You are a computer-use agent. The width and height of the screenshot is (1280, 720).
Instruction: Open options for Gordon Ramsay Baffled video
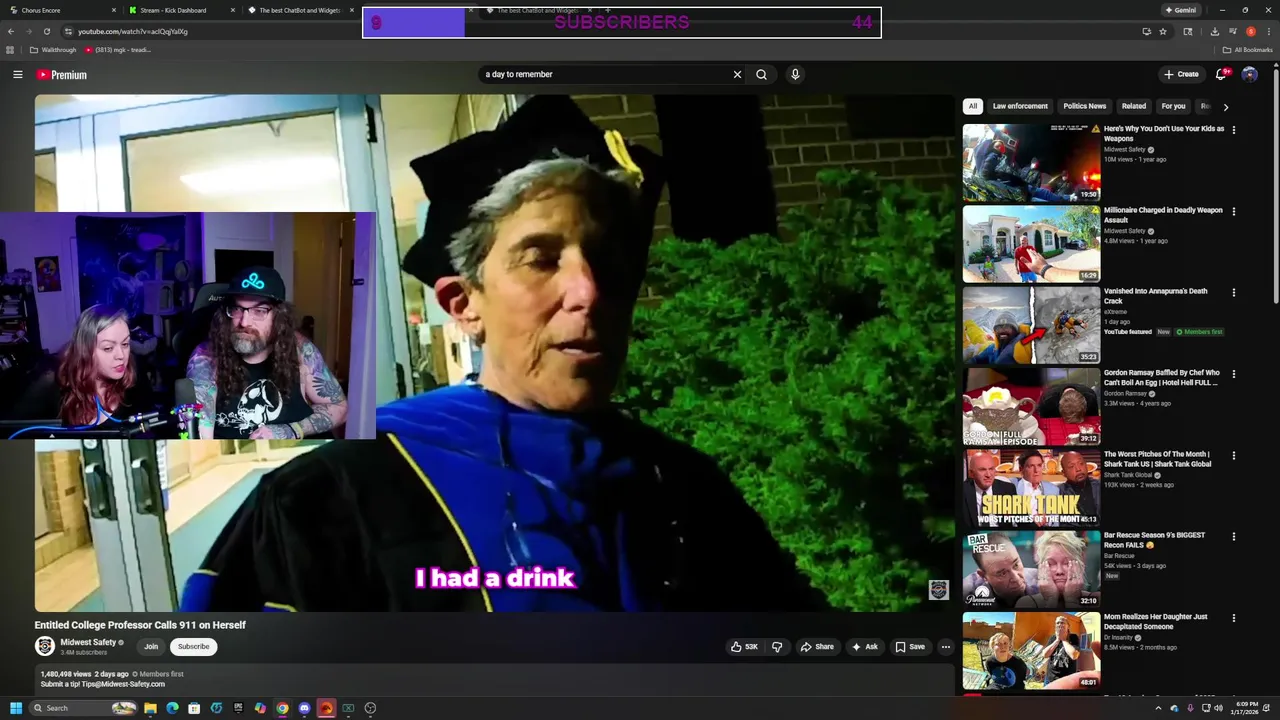pyautogui.click(x=1233, y=374)
